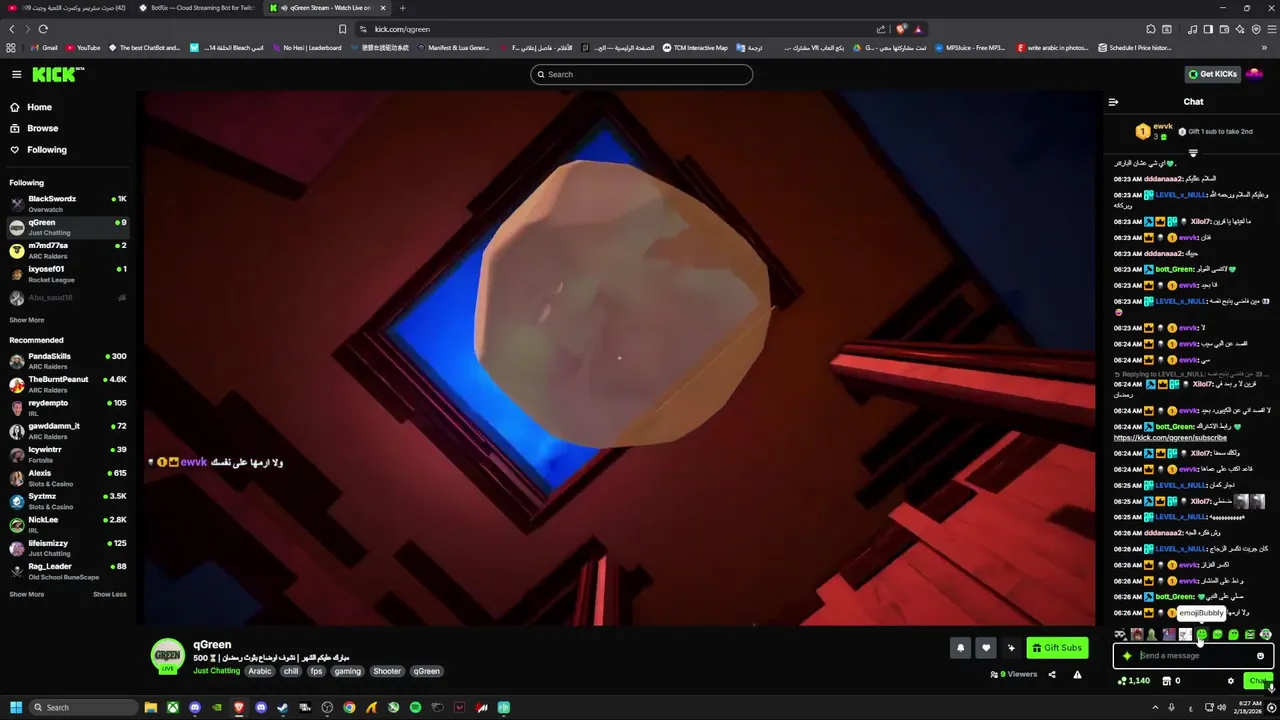Open NickLee IRL channel
This screenshot has width=1280, height=720.
tap(68, 524)
